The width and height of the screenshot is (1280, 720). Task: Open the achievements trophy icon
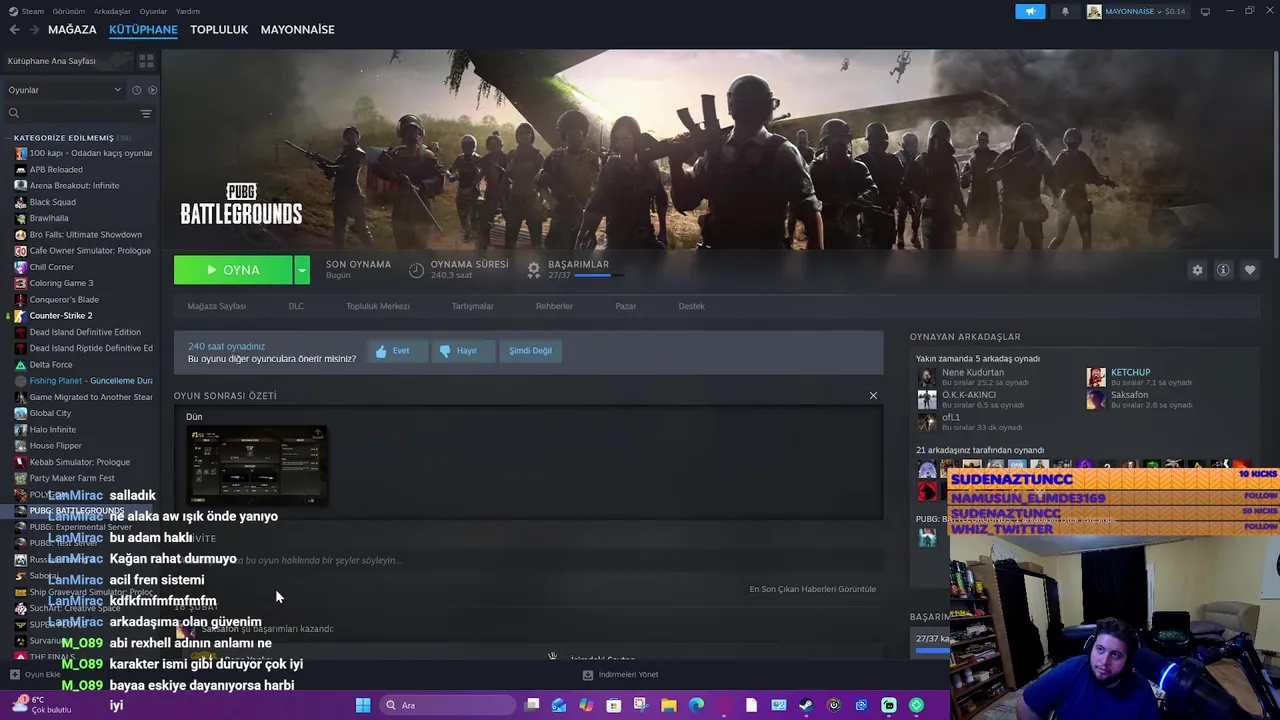534,269
